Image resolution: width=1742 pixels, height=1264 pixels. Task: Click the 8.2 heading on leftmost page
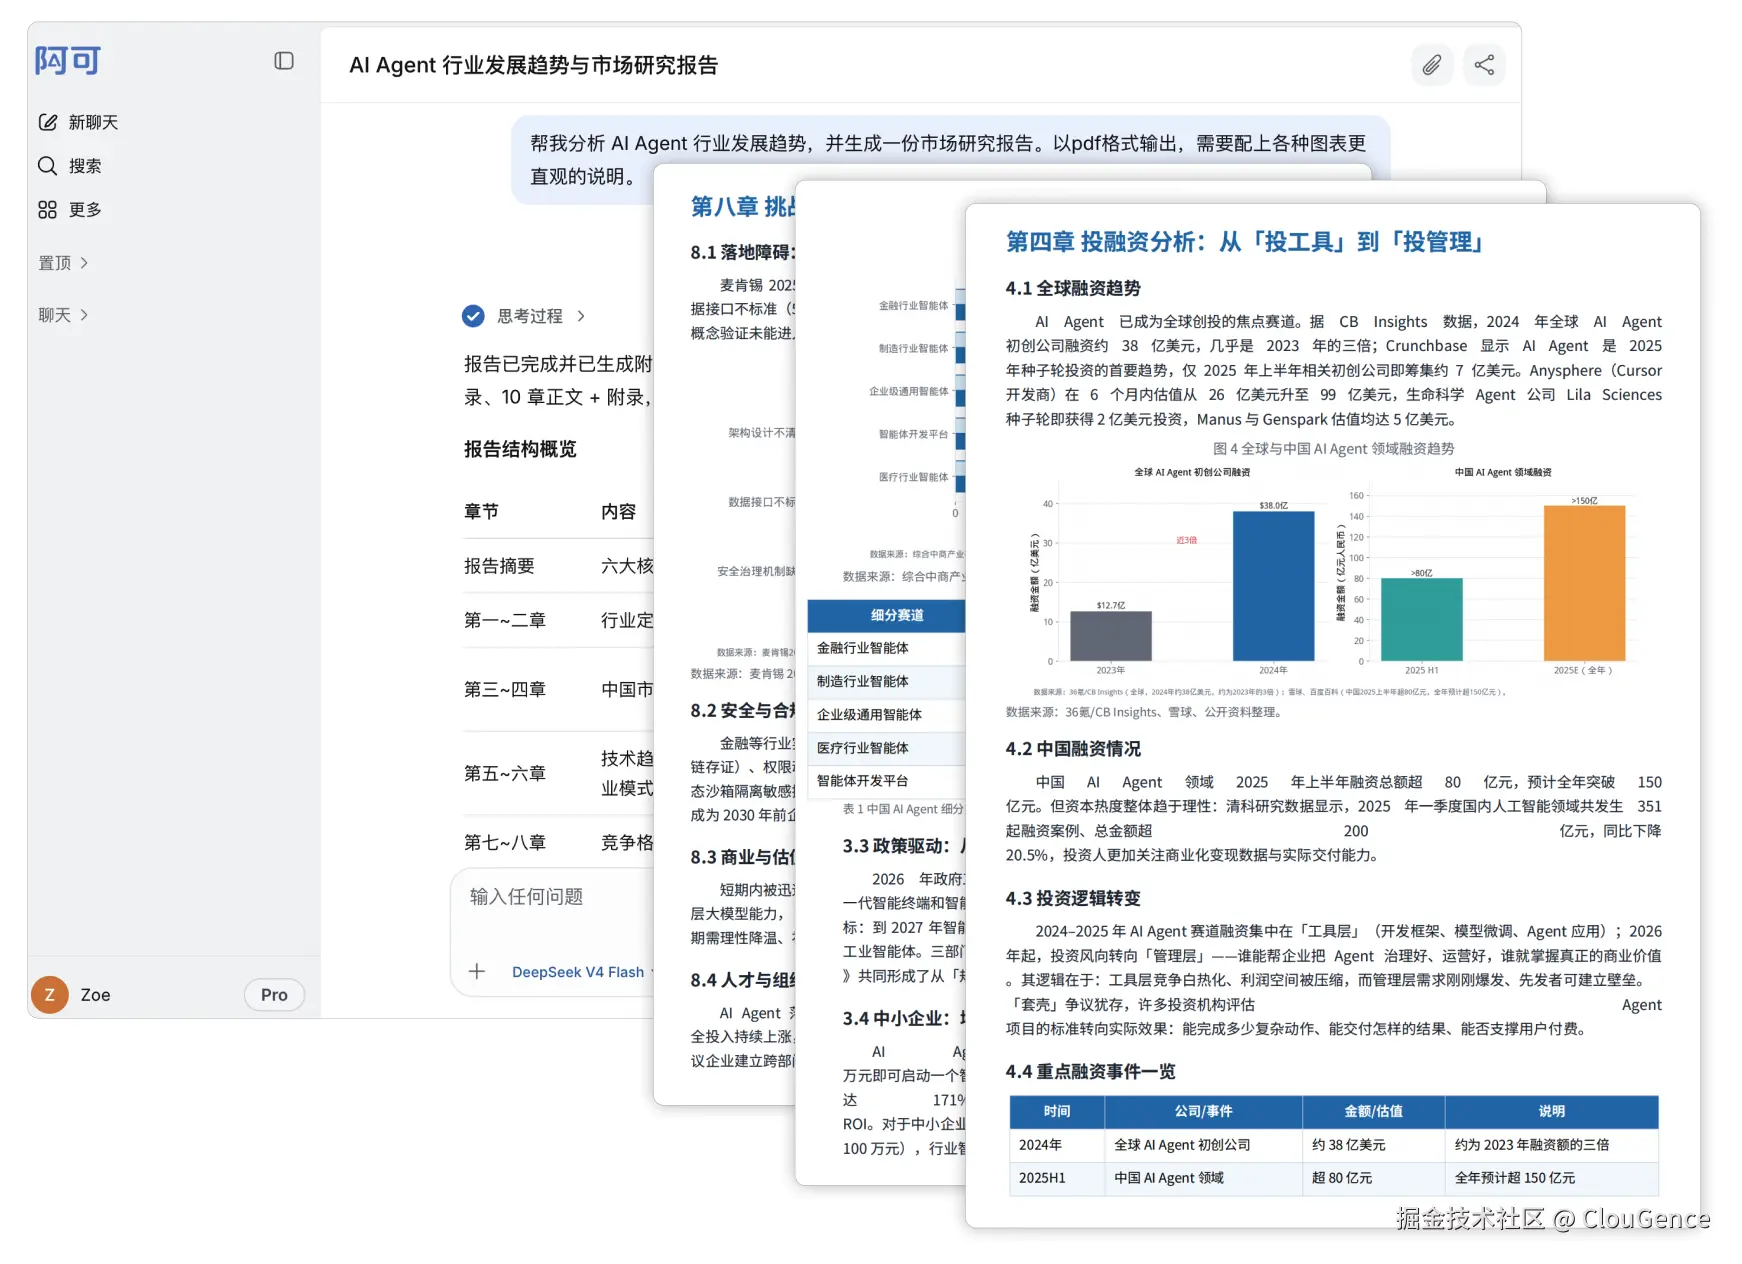coord(743,710)
